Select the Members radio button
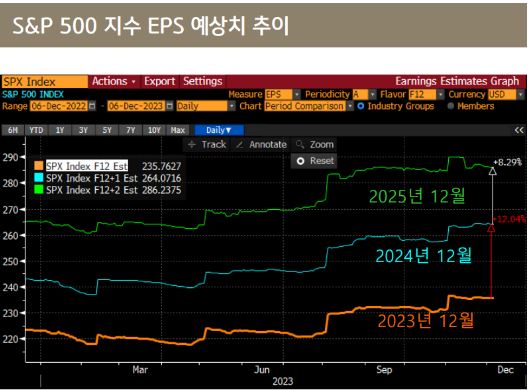The image size is (529, 390). pyautogui.click(x=450, y=106)
